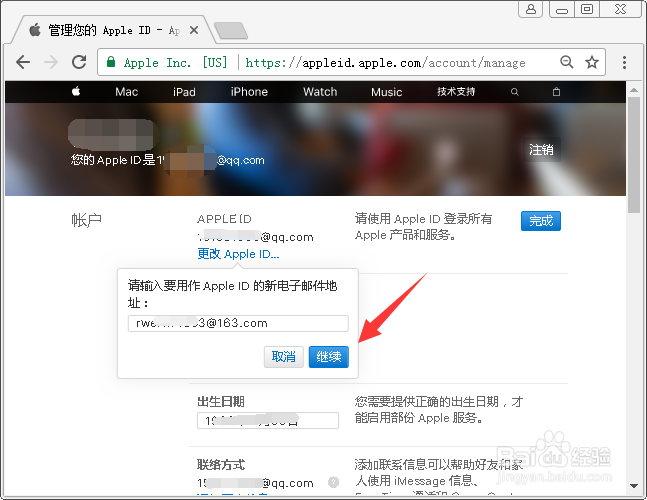Select the 管理您的 Apple ID tab
This screenshot has width=647, height=500.
pos(113,30)
